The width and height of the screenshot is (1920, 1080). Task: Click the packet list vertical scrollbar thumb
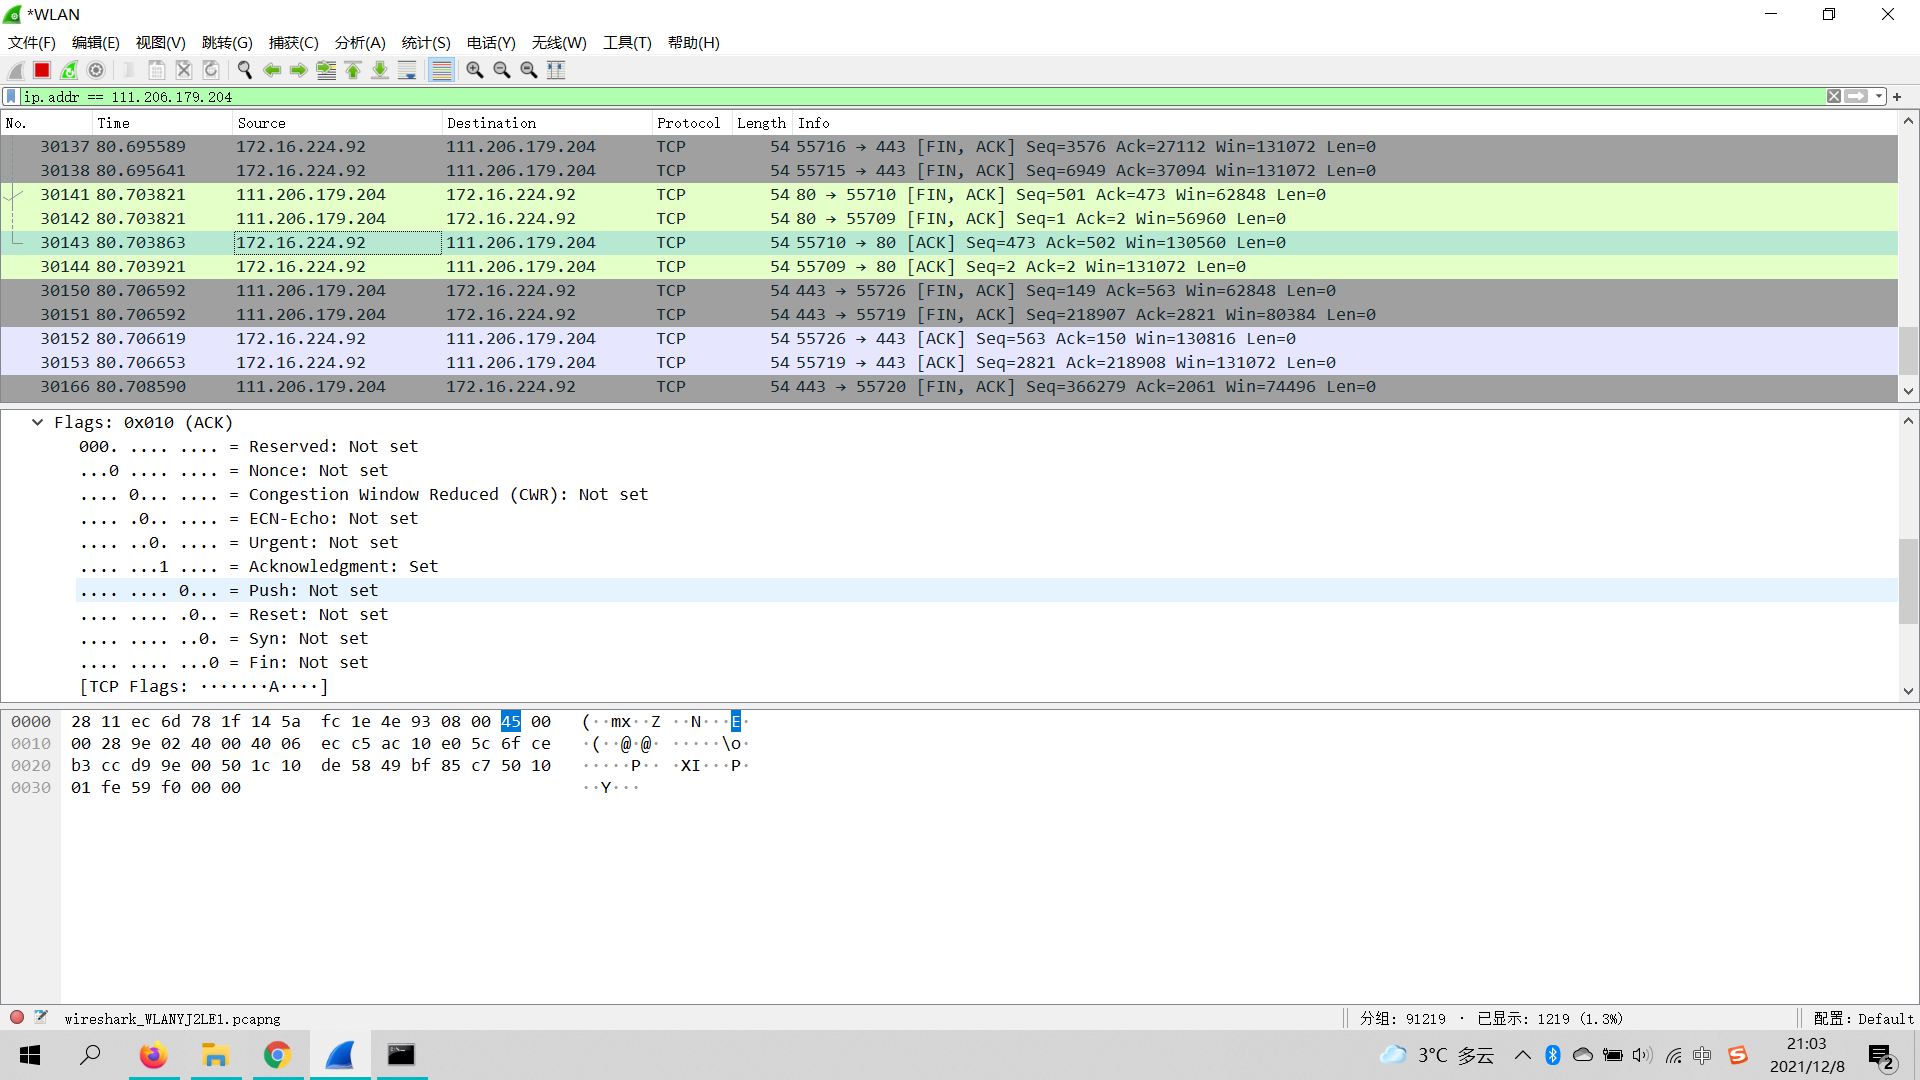click(x=1908, y=350)
